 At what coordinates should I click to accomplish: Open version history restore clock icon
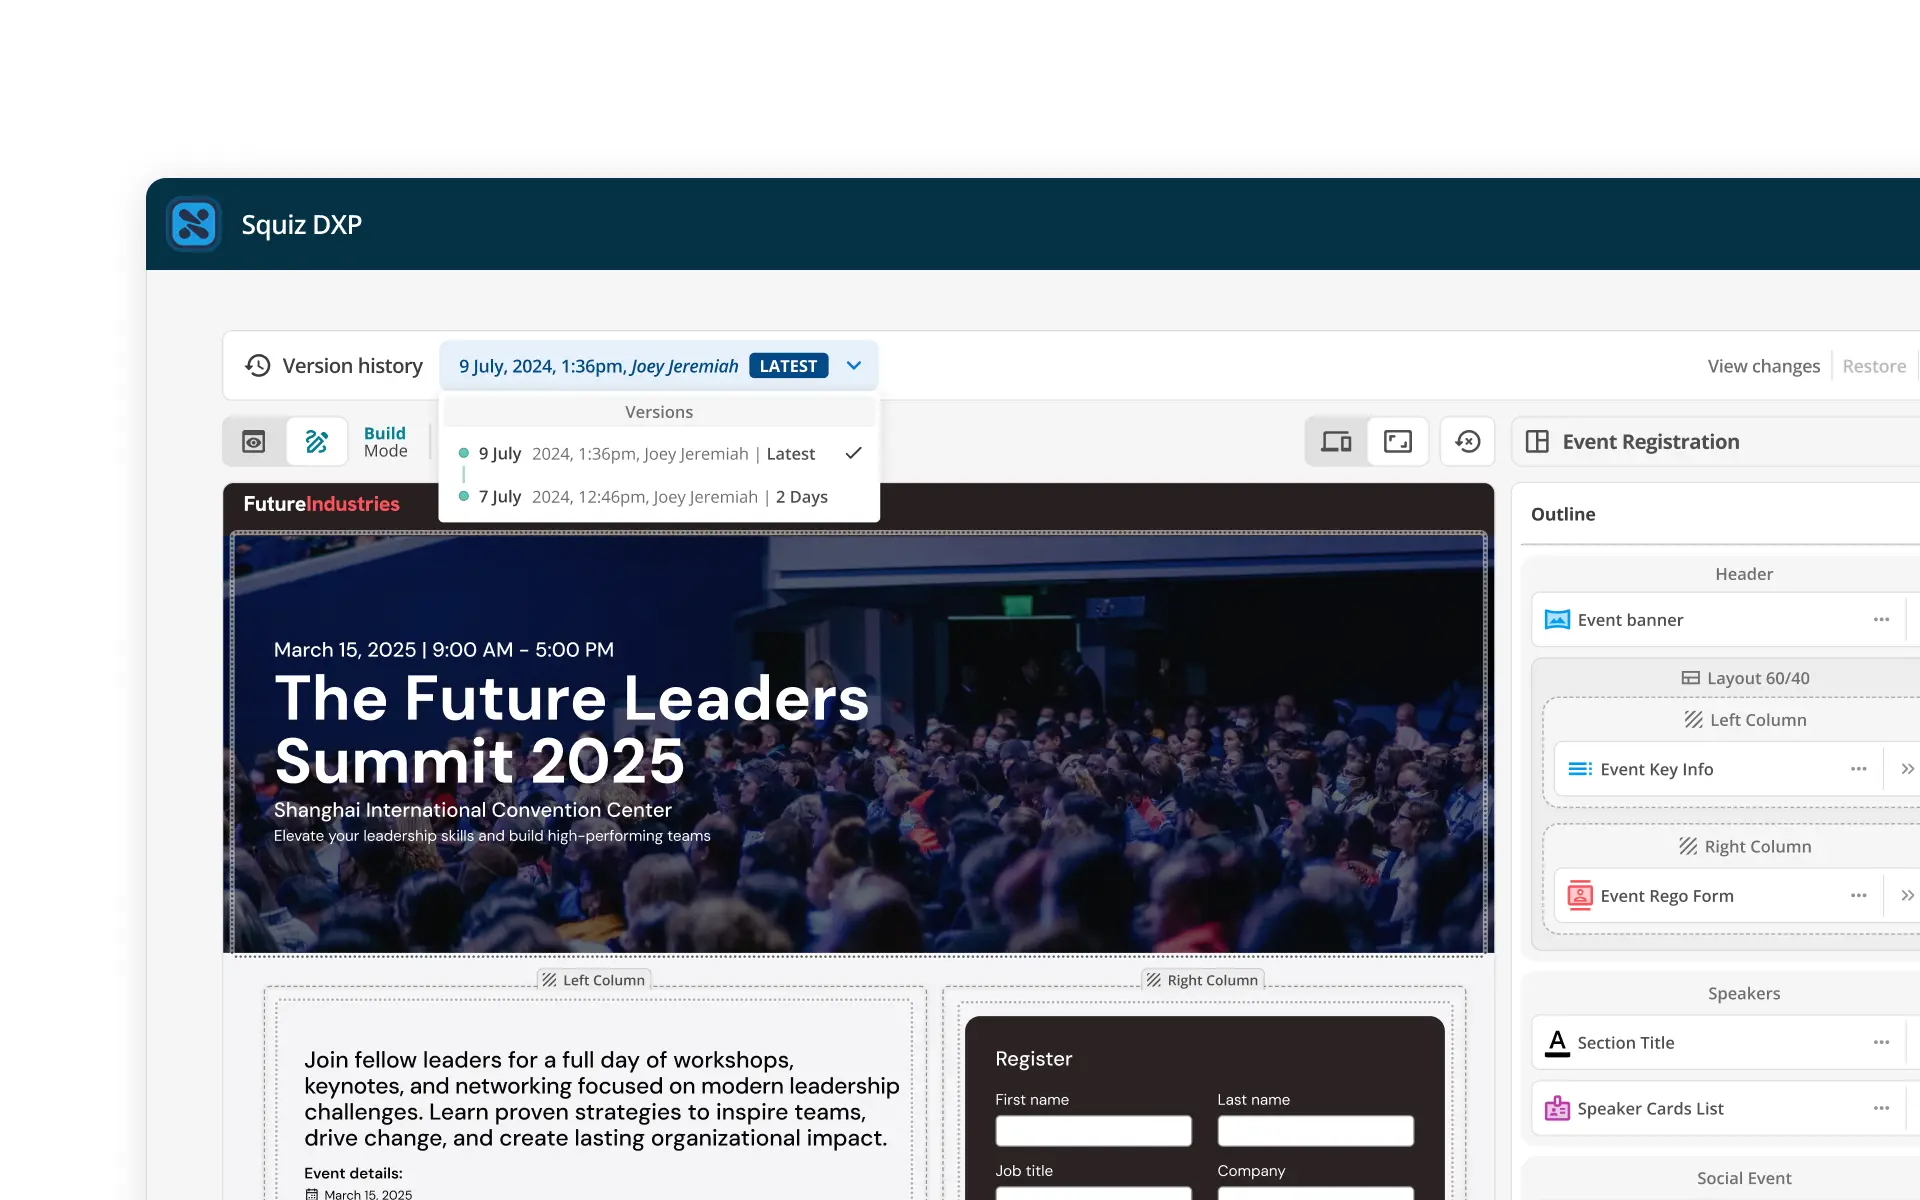(1467, 441)
